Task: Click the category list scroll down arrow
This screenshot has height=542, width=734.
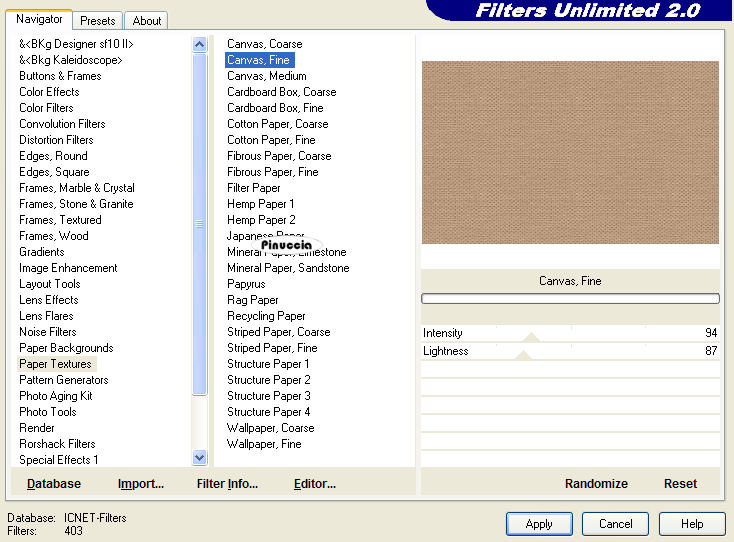Action: coord(199,457)
